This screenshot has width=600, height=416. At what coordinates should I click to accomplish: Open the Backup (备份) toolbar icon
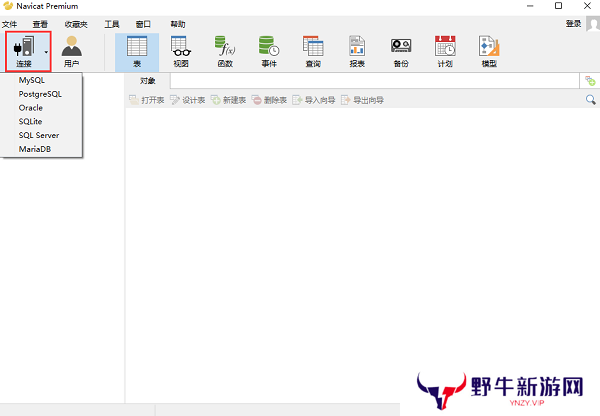(x=401, y=52)
